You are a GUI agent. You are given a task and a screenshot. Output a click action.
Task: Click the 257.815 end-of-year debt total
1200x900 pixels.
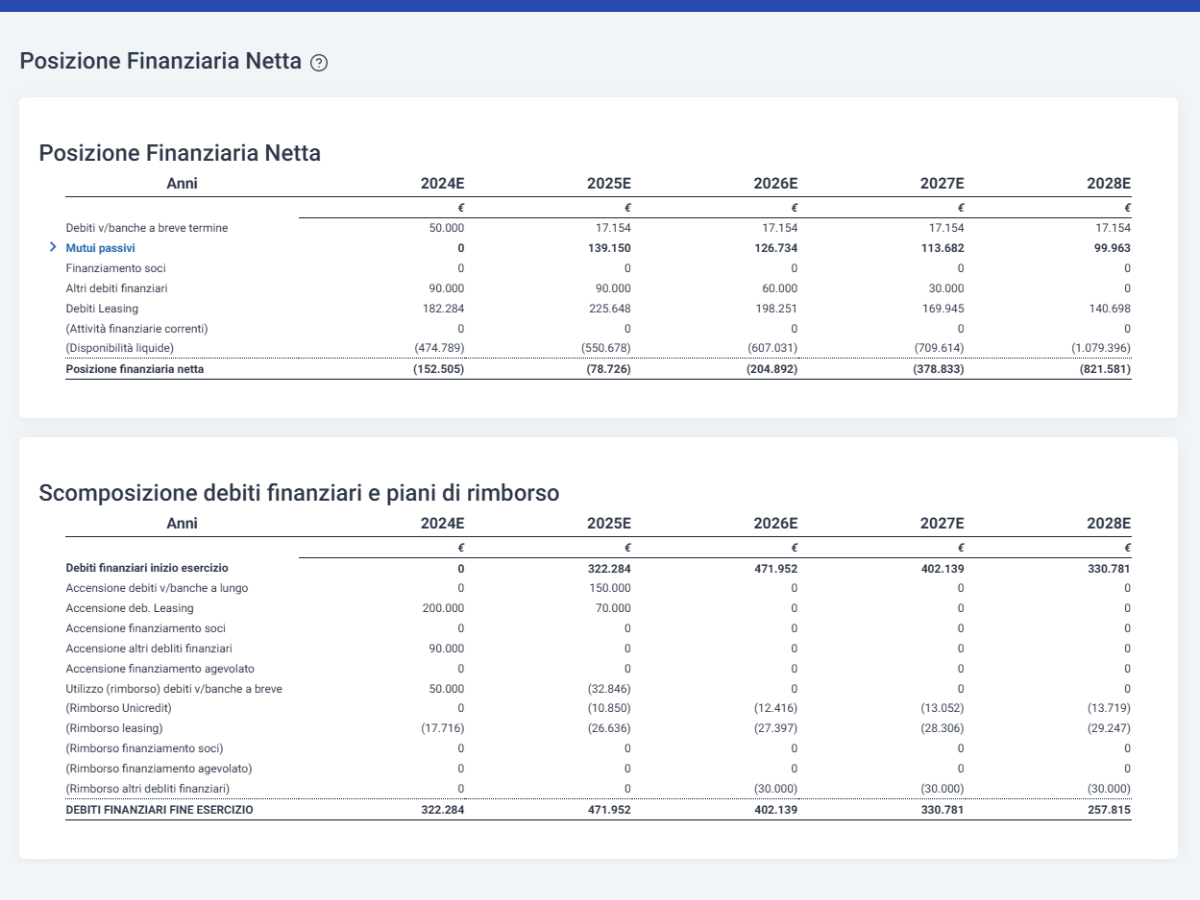(1109, 810)
